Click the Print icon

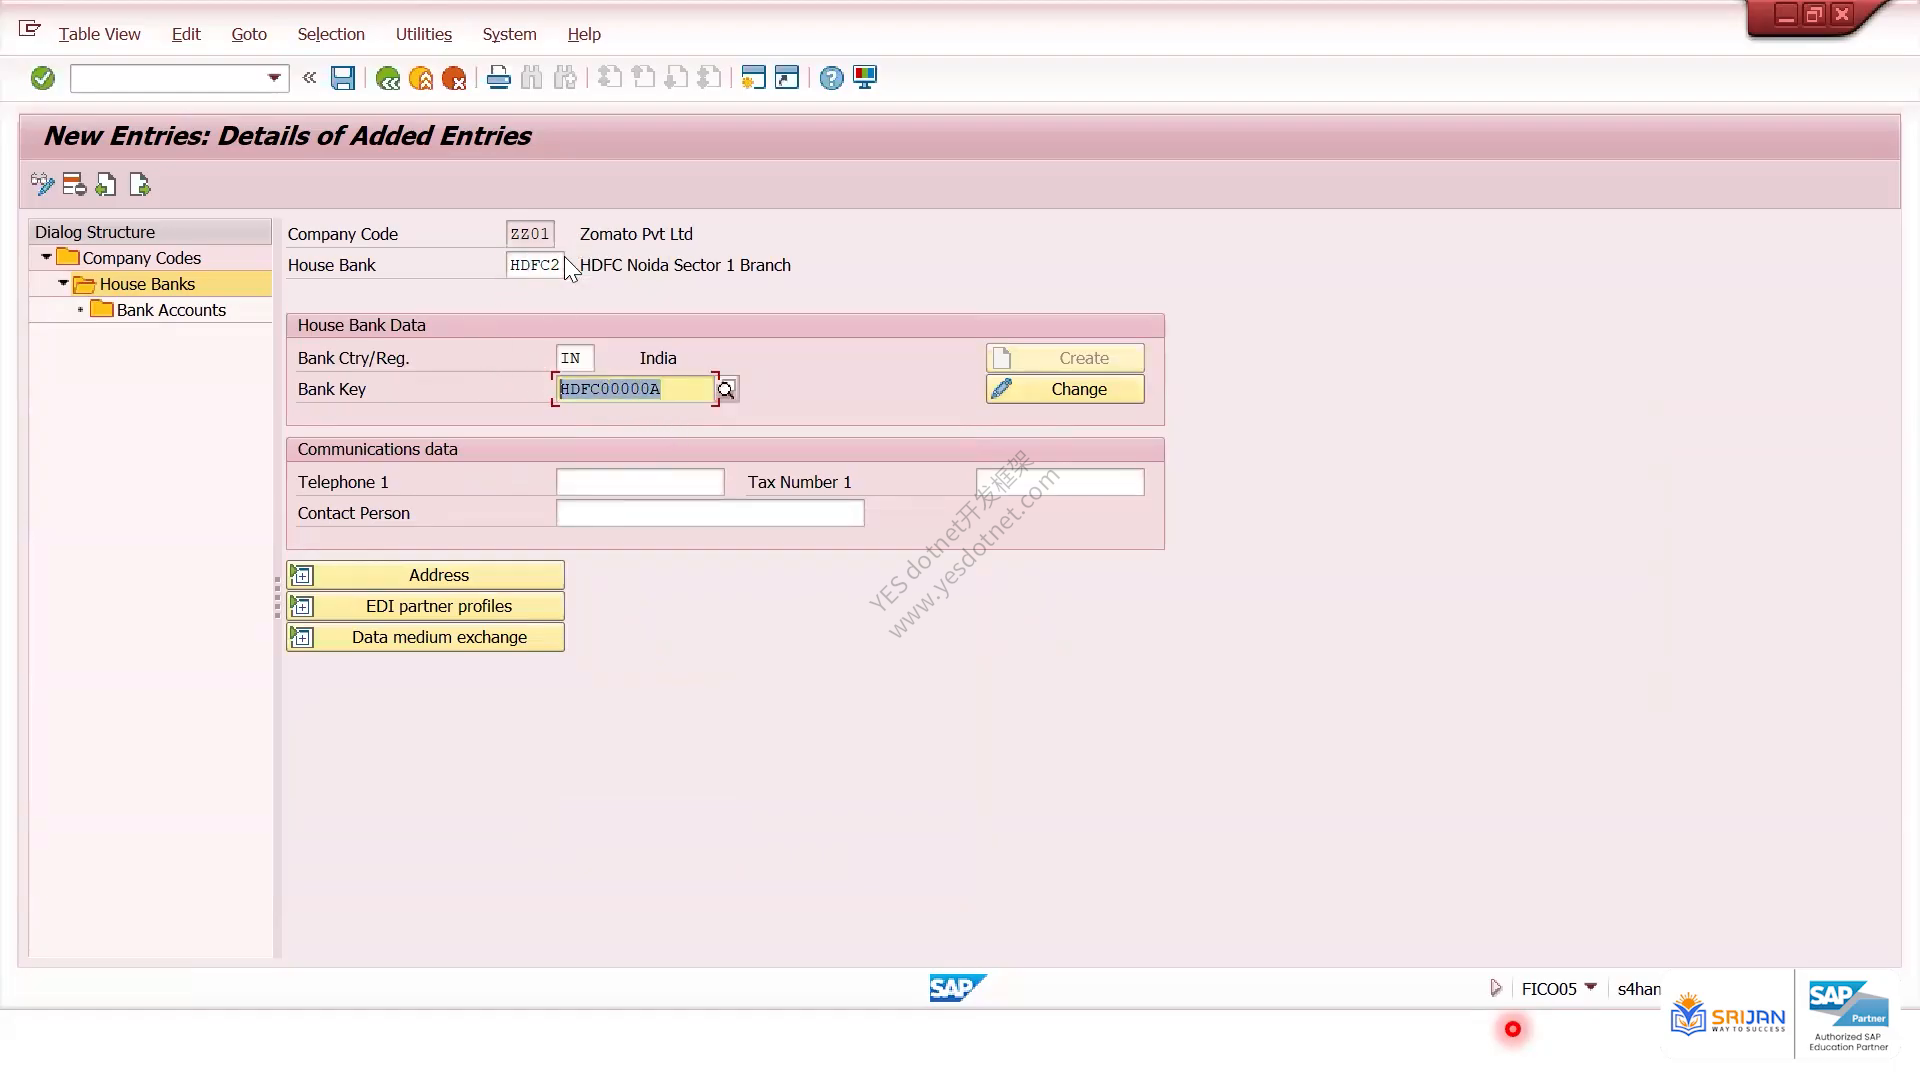(498, 78)
